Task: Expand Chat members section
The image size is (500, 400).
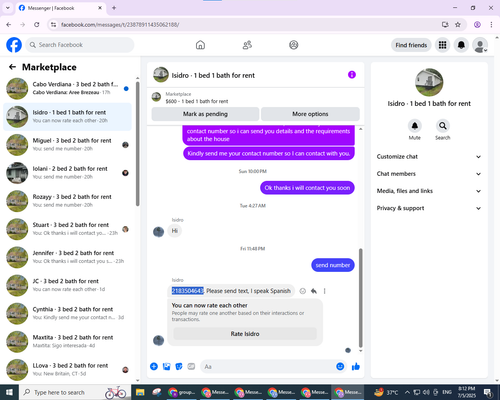Action: (429, 174)
